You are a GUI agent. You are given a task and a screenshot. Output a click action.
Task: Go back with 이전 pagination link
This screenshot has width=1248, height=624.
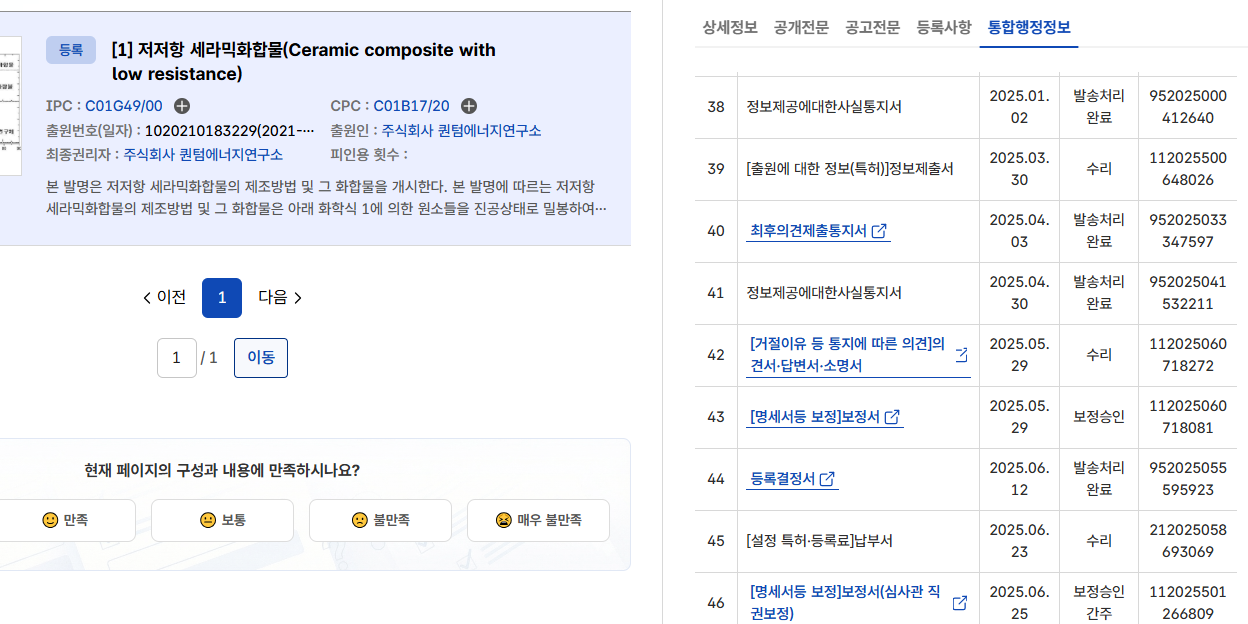coord(164,297)
